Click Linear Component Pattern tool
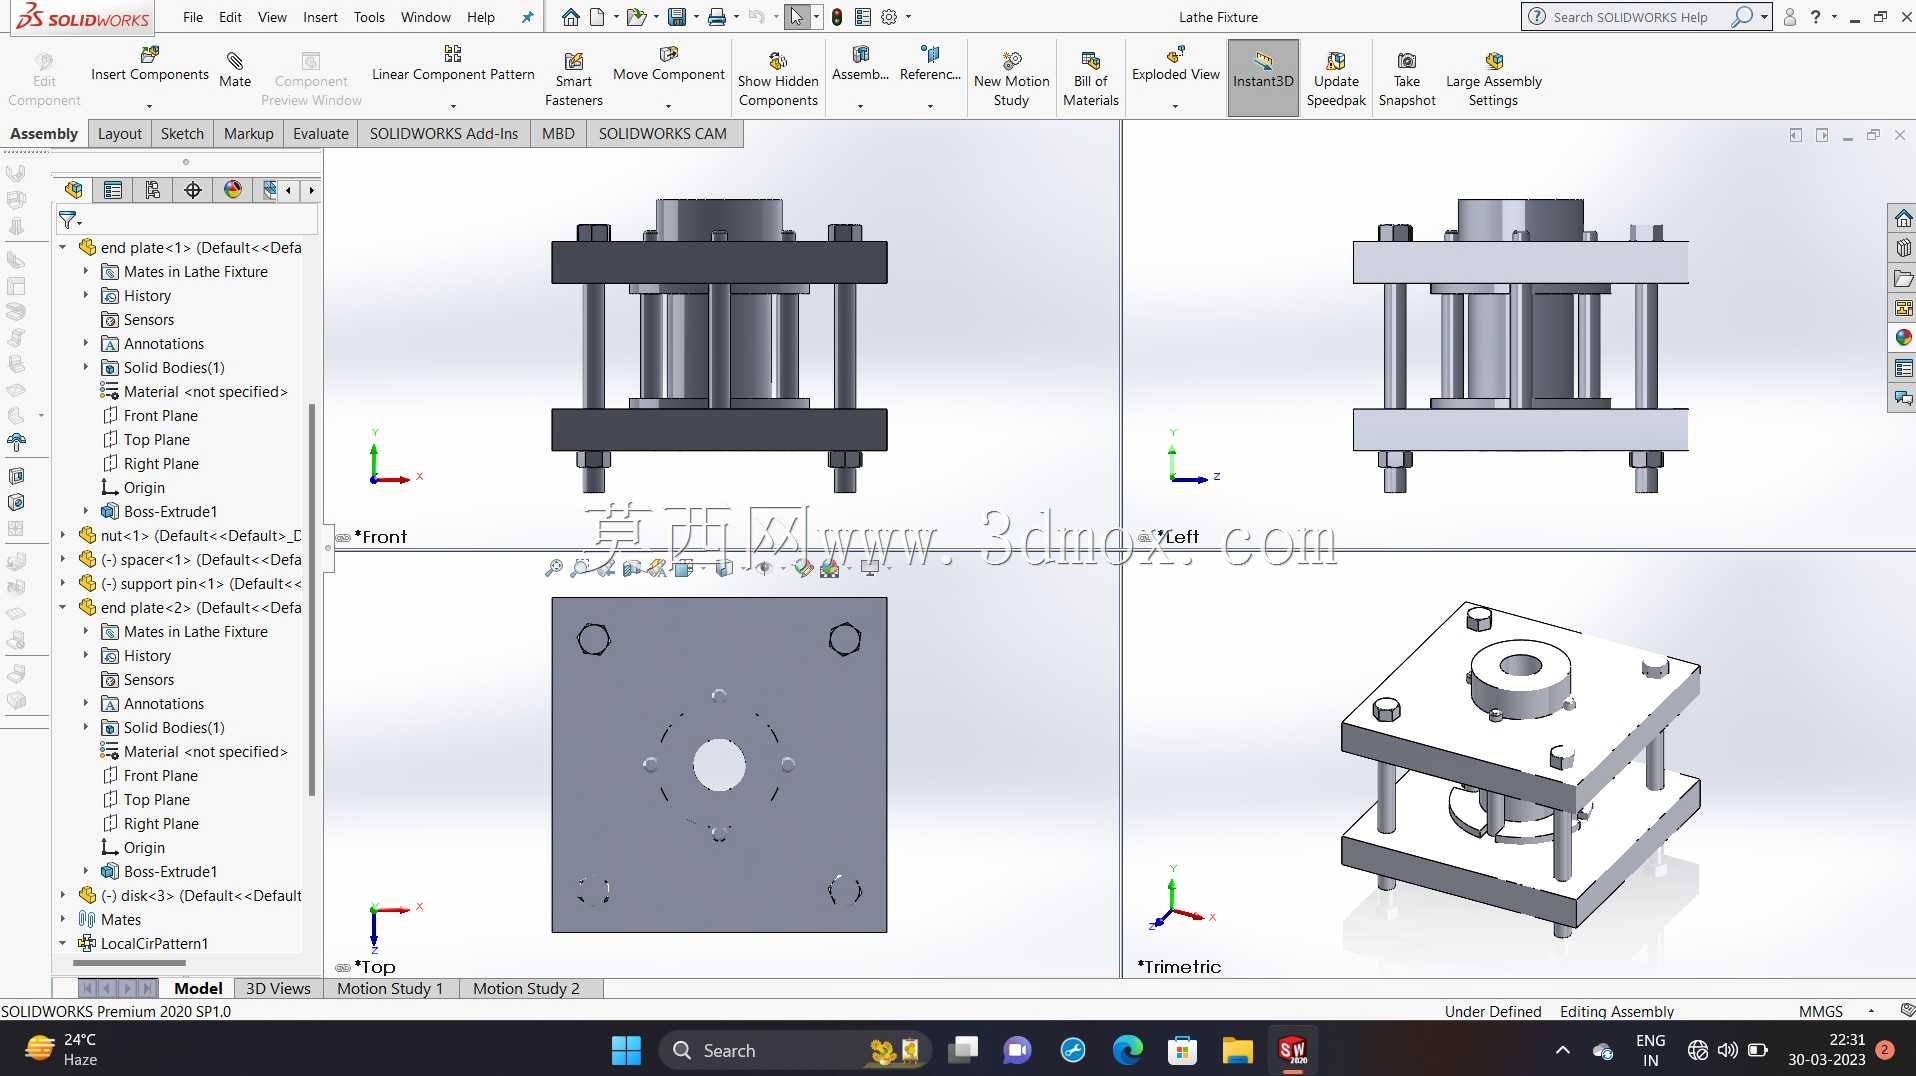 click(x=453, y=64)
